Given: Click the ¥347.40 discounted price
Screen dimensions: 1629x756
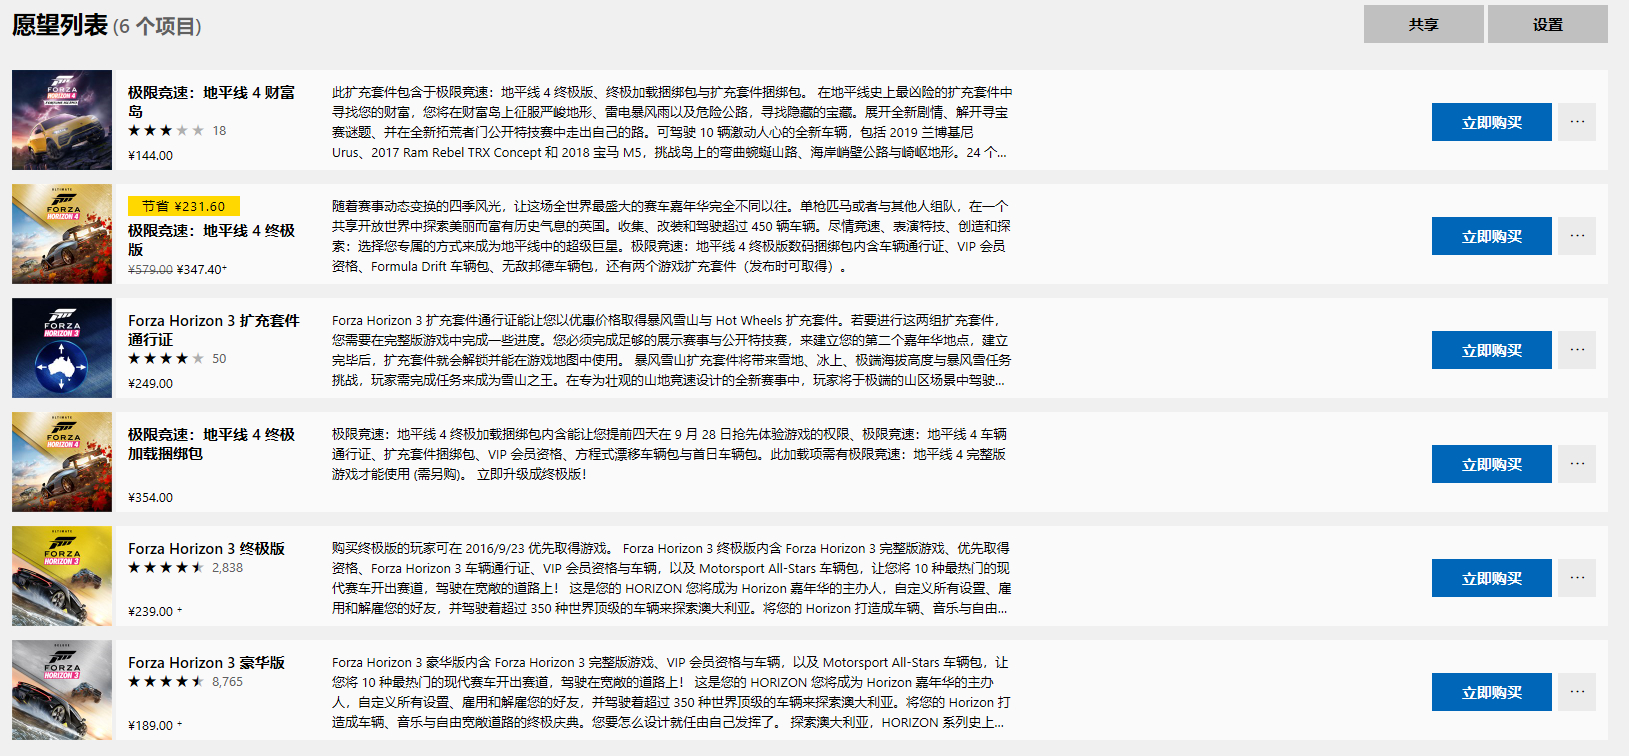Looking at the screenshot, I should point(202,270).
